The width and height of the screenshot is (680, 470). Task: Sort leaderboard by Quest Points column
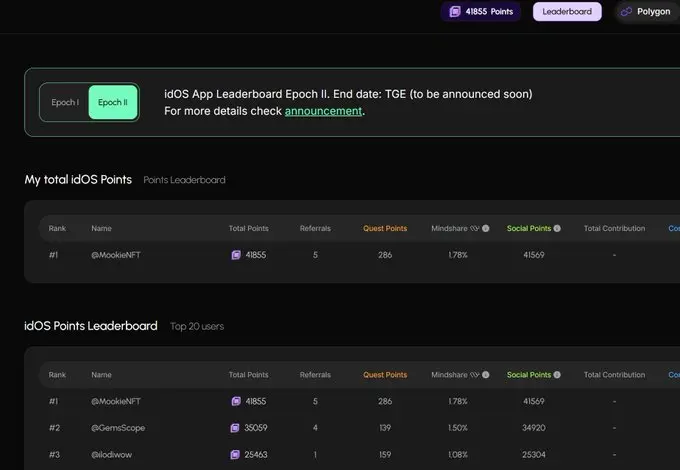point(385,375)
